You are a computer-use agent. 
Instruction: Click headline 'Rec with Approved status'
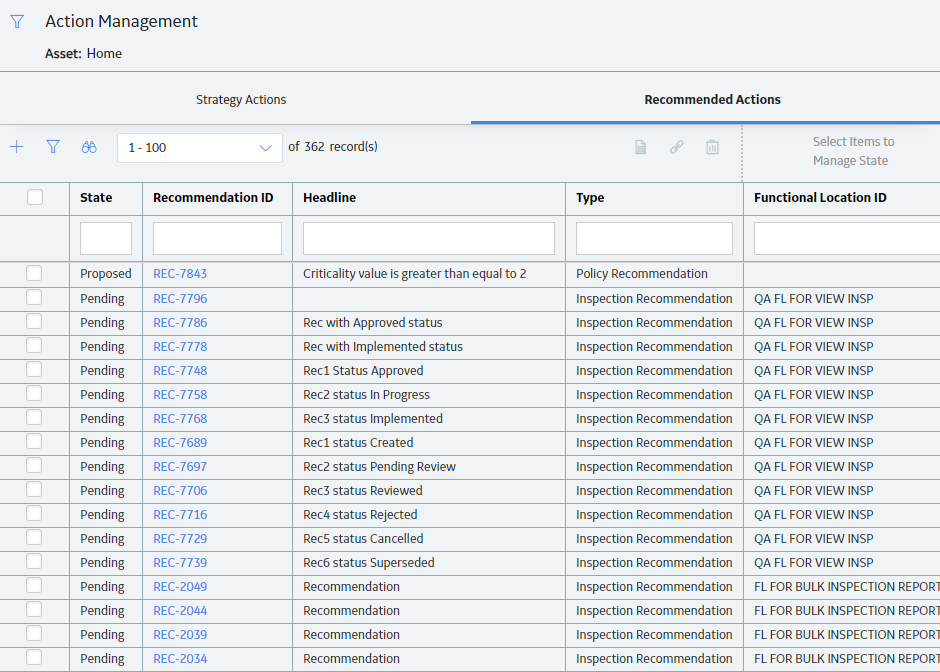point(372,323)
